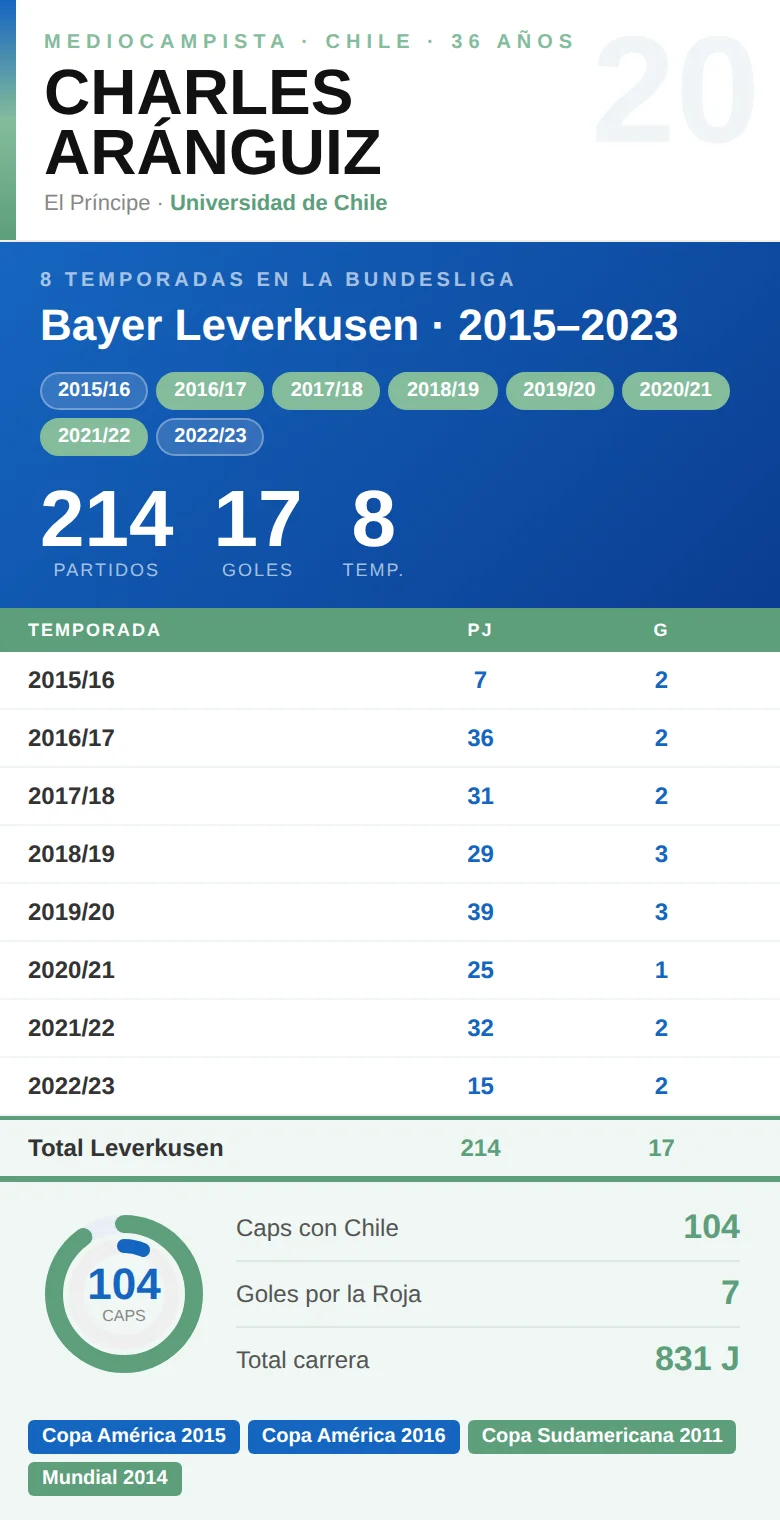Click the CHARLES ARÁNGUIZ player name
The height and width of the screenshot is (1520, 780).
click(x=213, y=122)
